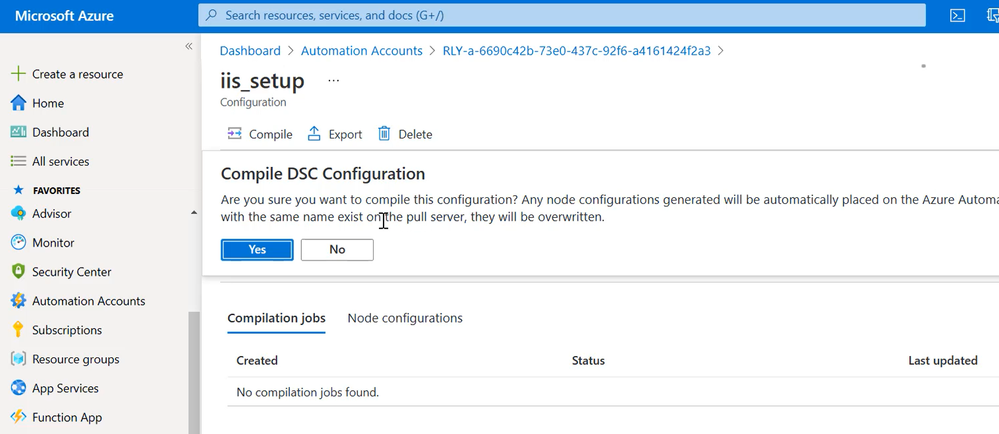Screen dimensions: 999x434
Task: Click the Compile icon in the toolbar
Action: click(x=234, y=134)
